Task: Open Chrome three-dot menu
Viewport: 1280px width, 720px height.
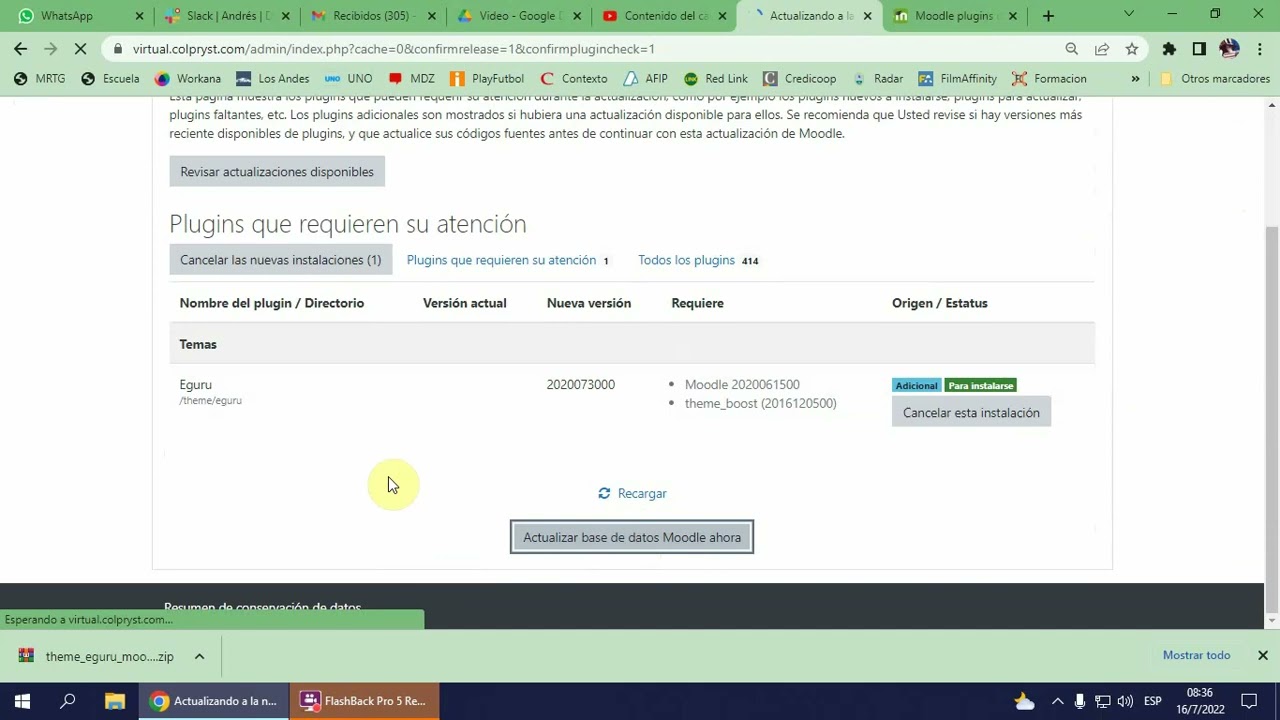Action: [1259, 49]
